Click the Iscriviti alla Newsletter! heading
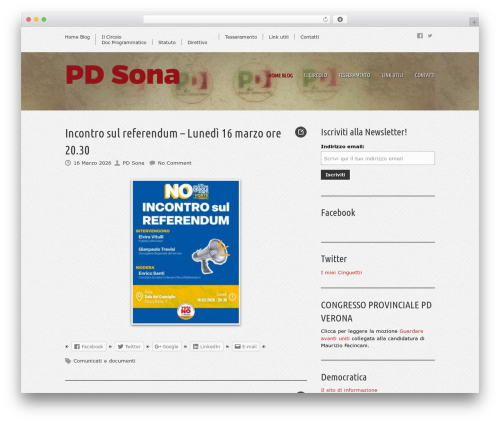 click(x=364, y=132)
